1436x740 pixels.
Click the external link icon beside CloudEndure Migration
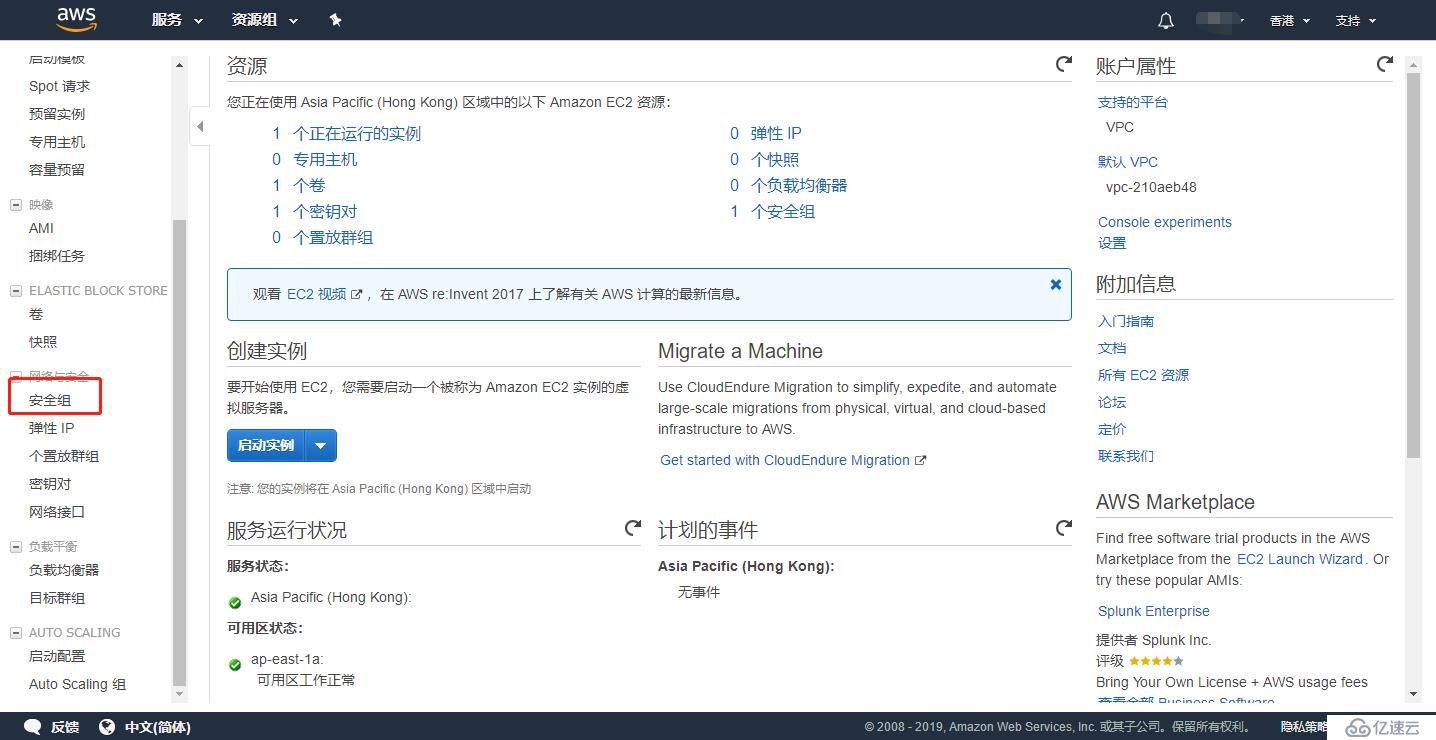coord(921,460)
